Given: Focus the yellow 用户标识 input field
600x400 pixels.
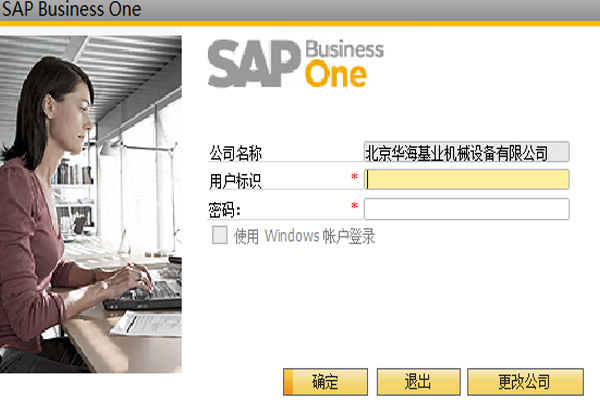Looking at the screenshot, I should click(466, 180).
